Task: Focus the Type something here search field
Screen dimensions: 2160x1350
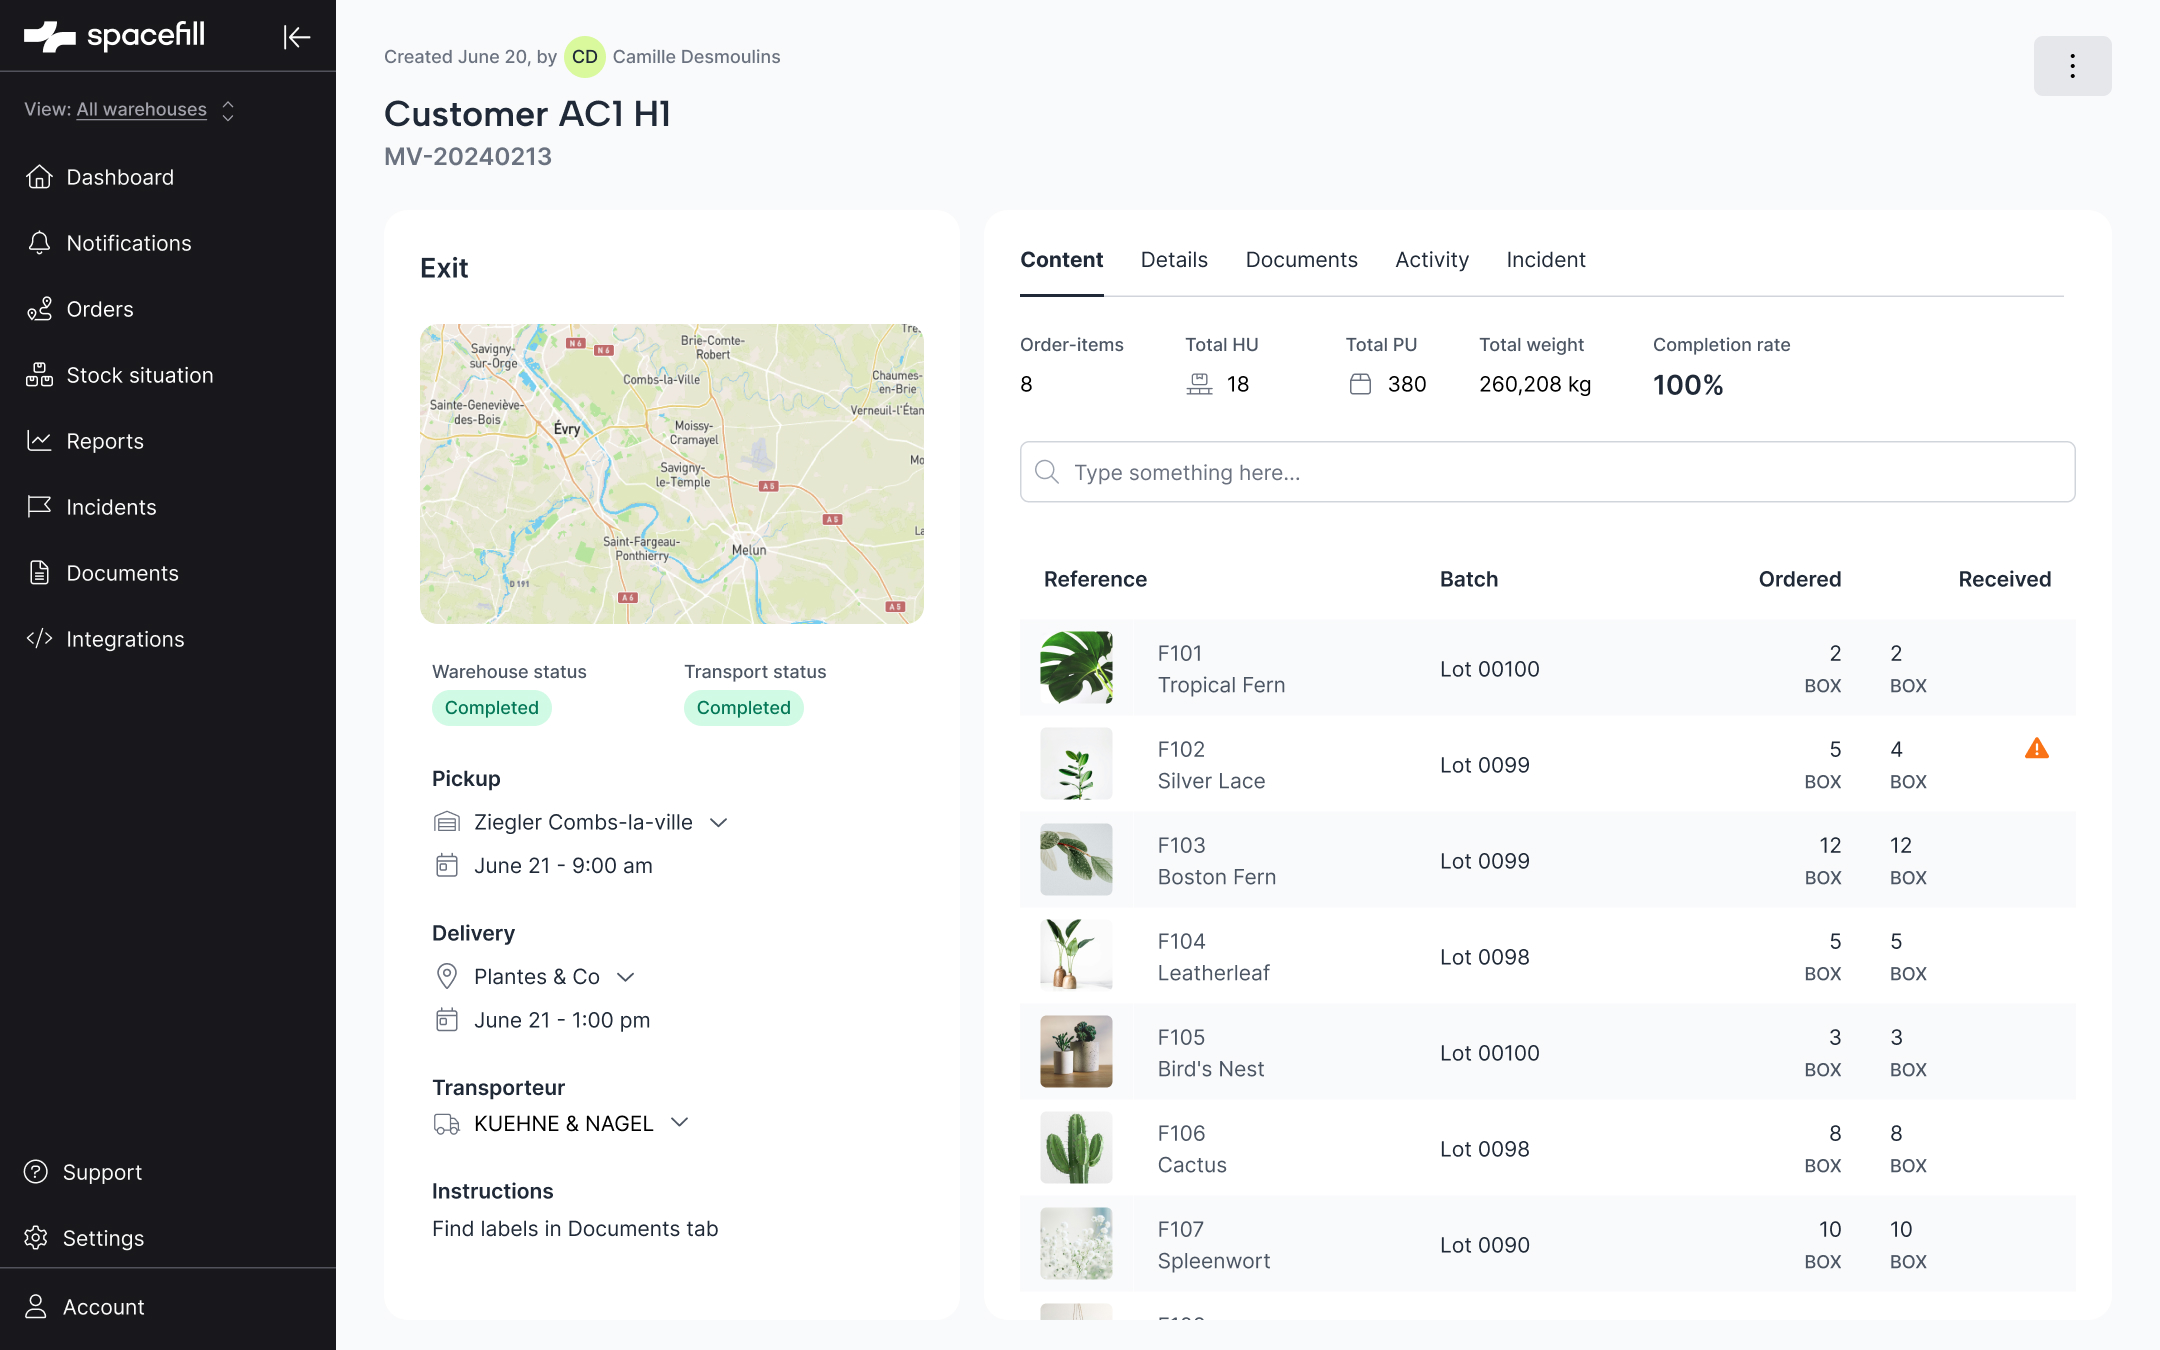Action: click(x=1547, y=472)
